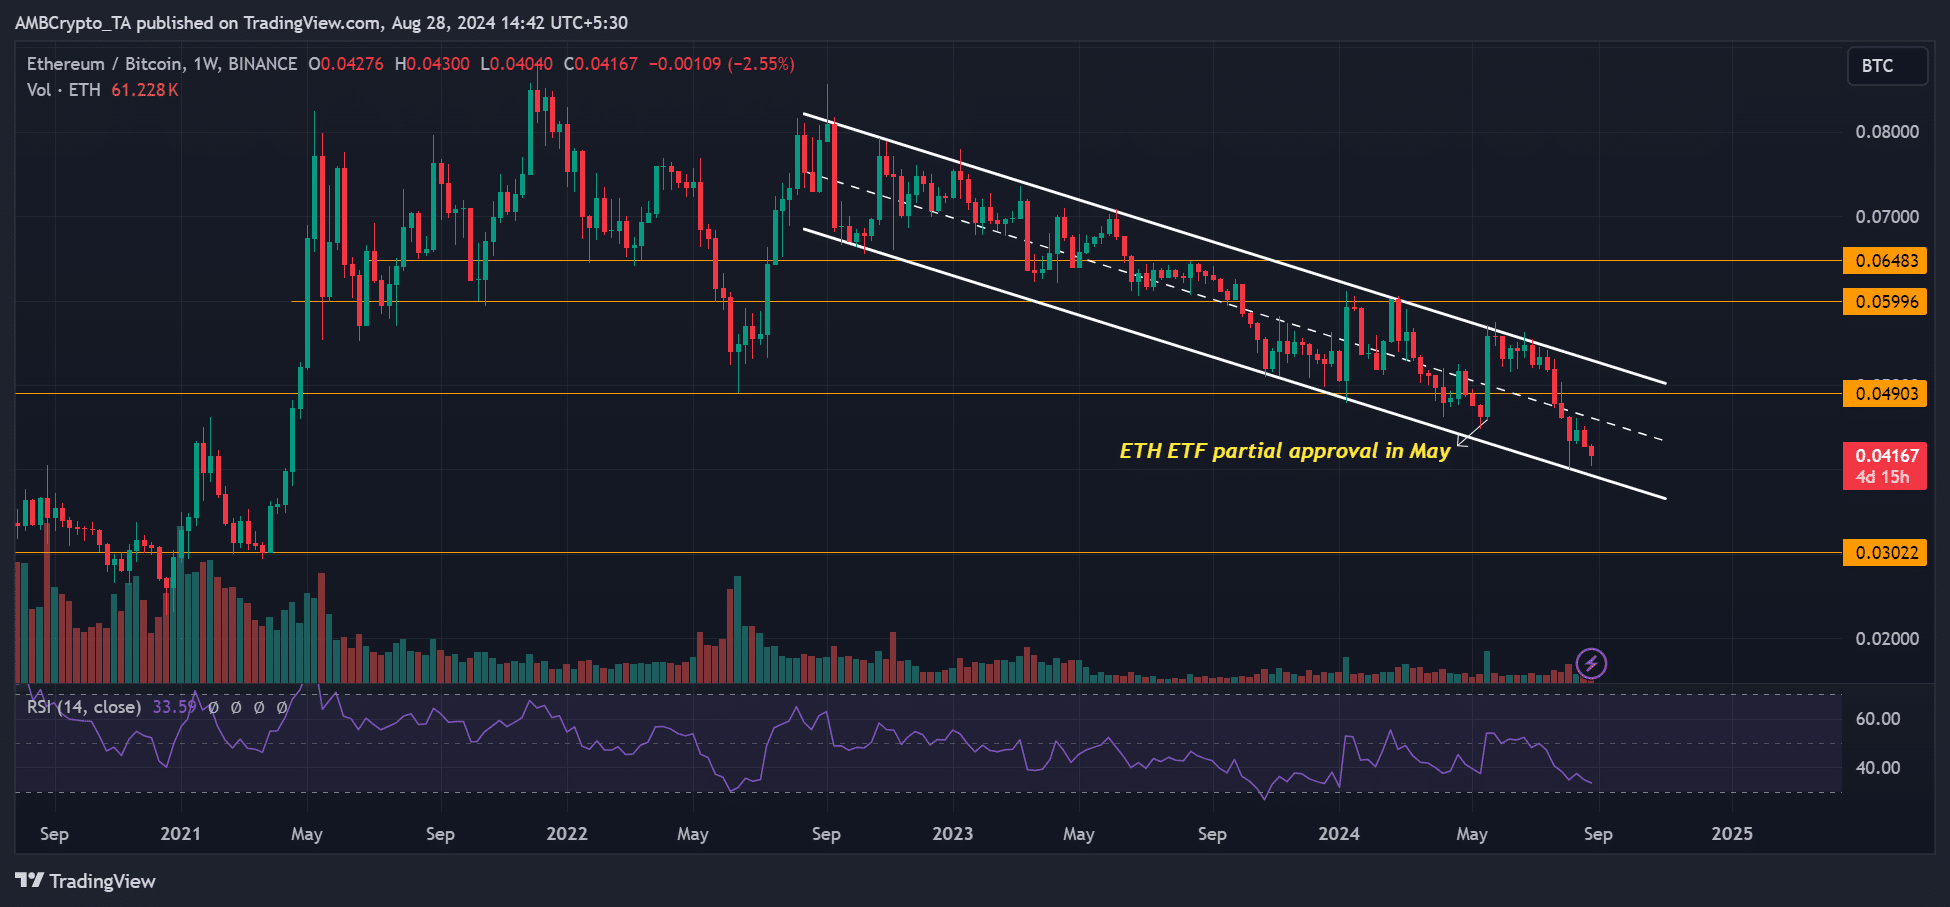Click the 2025 time axis label

(x=1732, y=834)
